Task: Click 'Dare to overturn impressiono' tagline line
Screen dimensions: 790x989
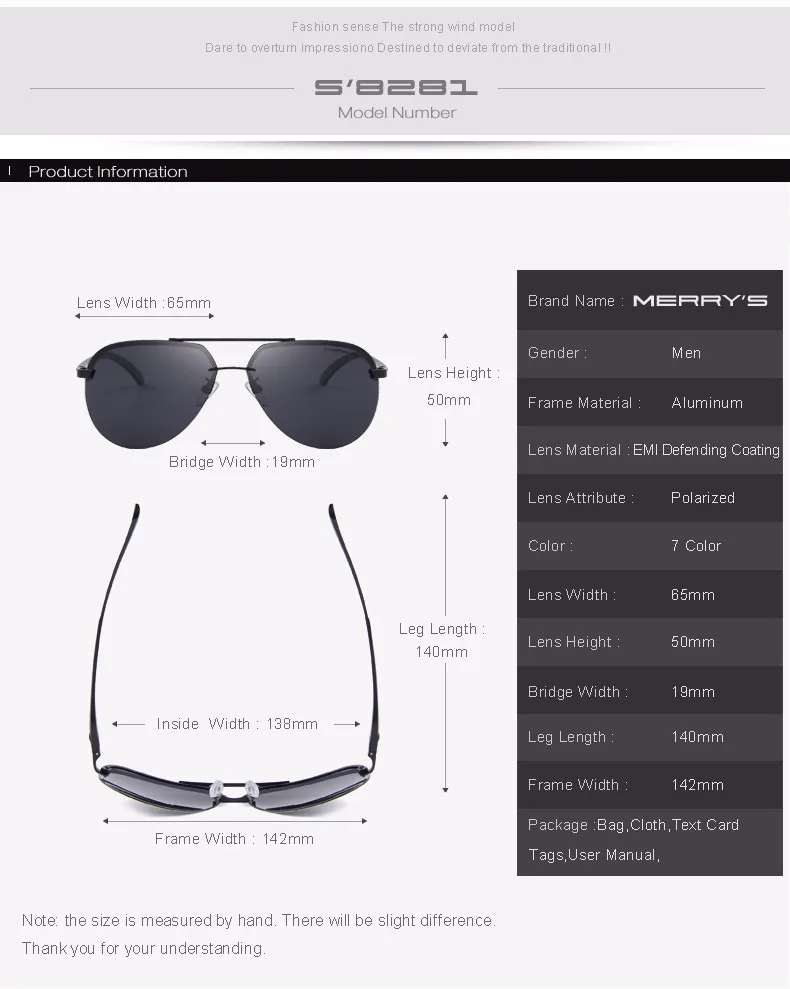Action: (x=408, y=48)
